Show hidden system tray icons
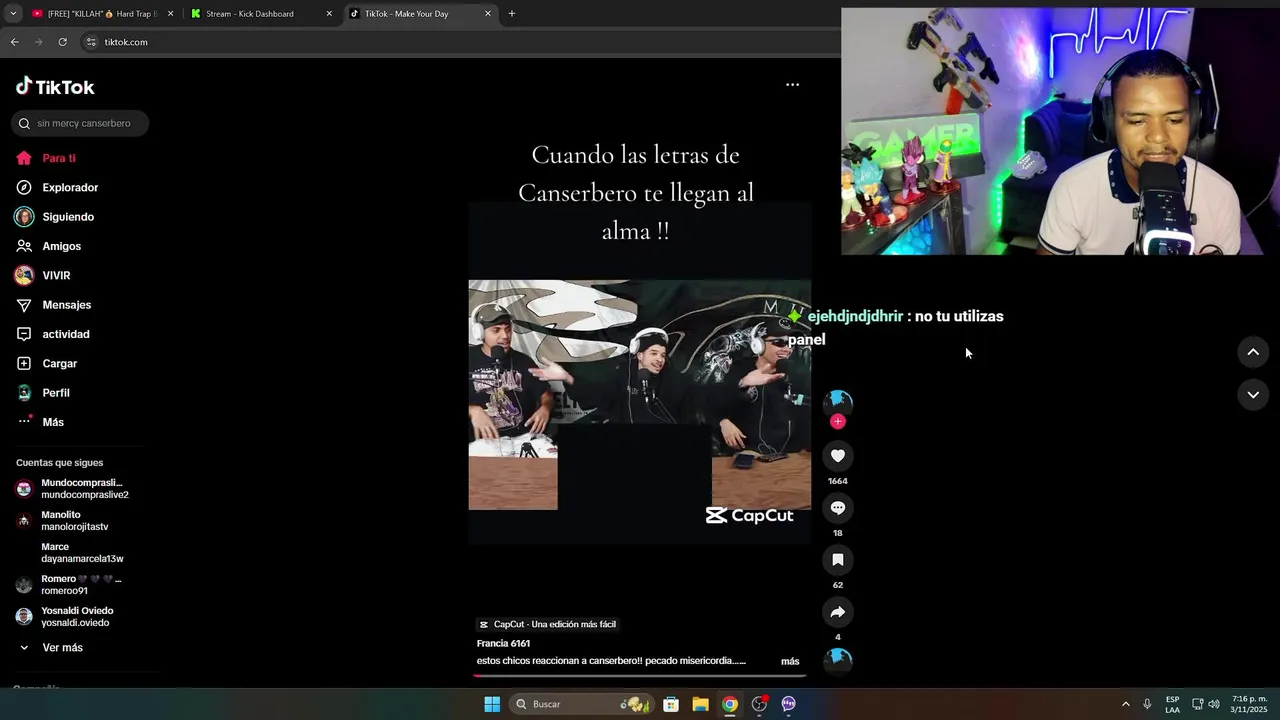The image size is (1280, 720). [1125, 704]
